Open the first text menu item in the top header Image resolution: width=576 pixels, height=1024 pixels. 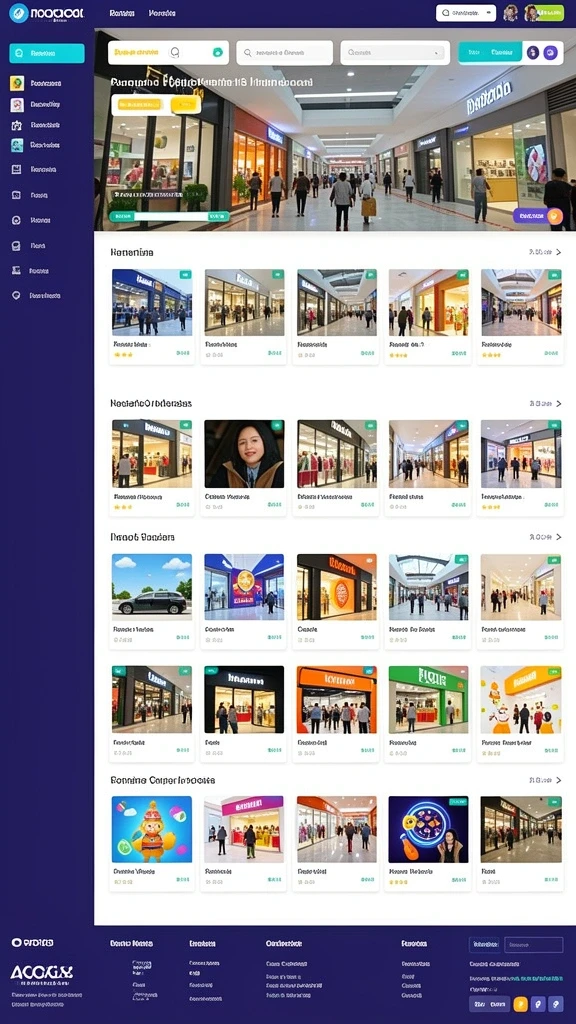point(122,13)
